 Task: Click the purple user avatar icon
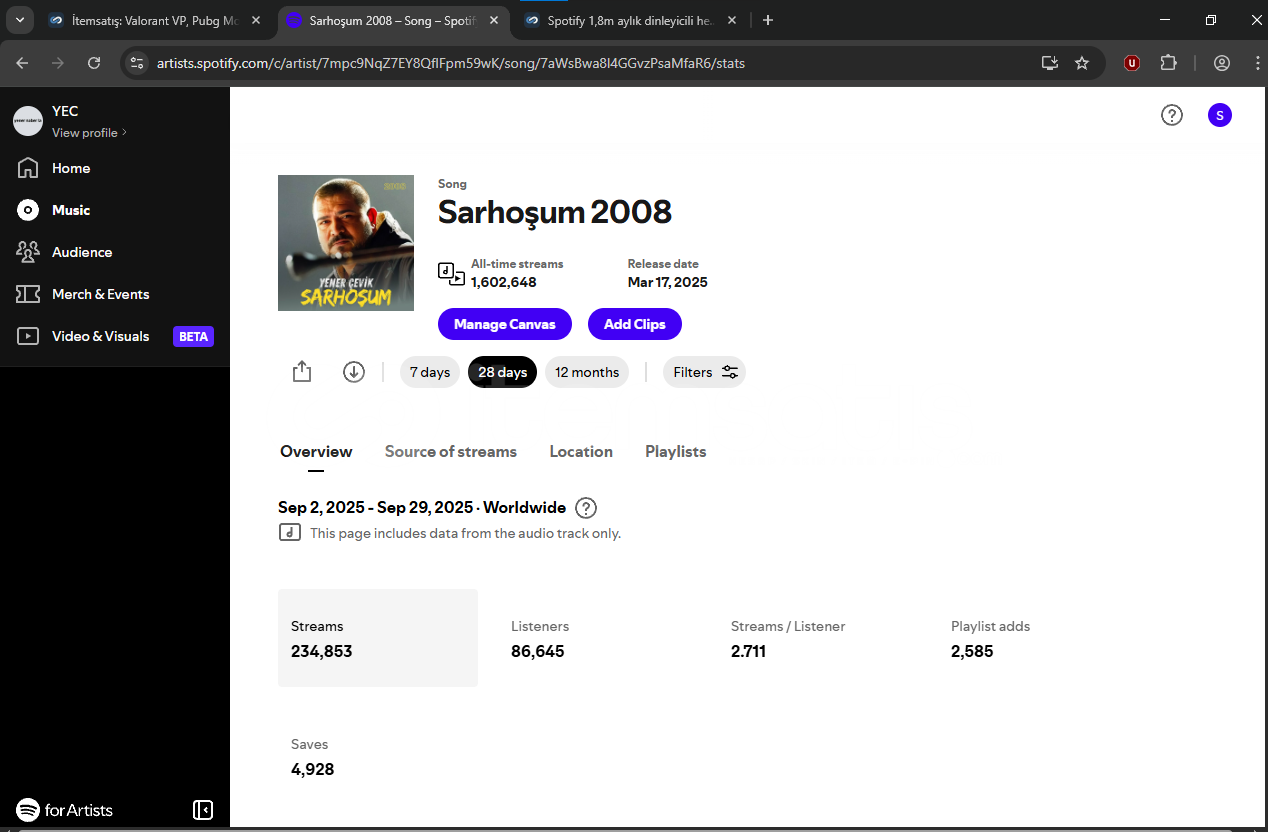click(1219, 115)
